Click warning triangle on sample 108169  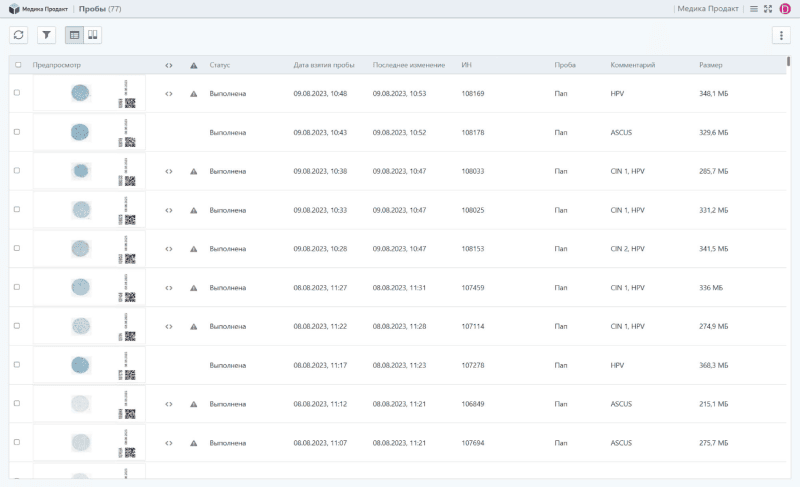[x=194, y=94]
